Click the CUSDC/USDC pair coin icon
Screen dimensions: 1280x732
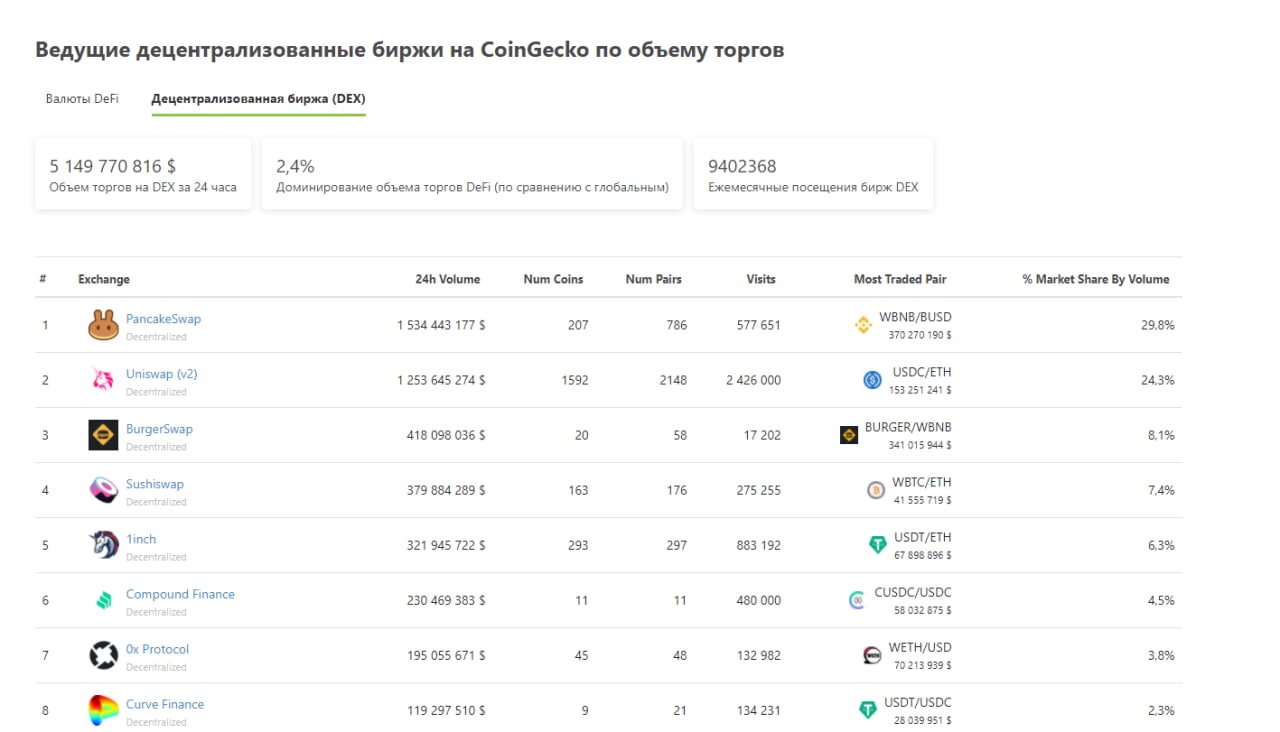[x=856, y=600]
